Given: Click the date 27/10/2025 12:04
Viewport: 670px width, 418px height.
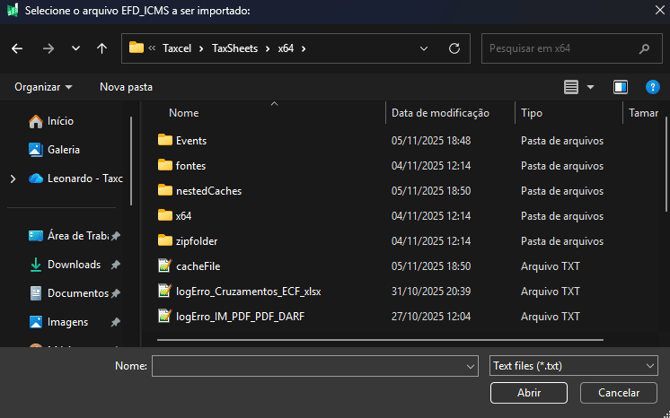Looking at the screenshot, I should pyautogui.click(x=431, y=317).
